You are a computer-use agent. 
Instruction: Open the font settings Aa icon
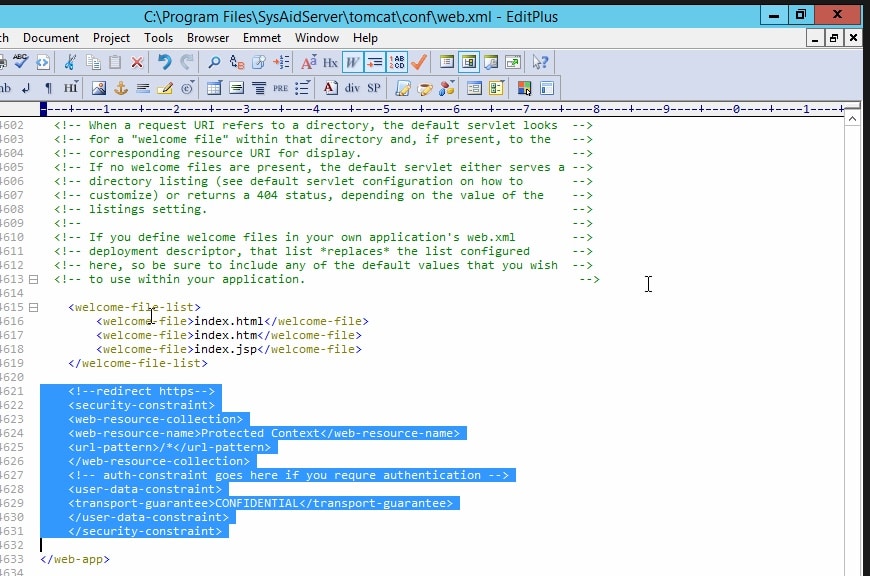tap(308, 62)
